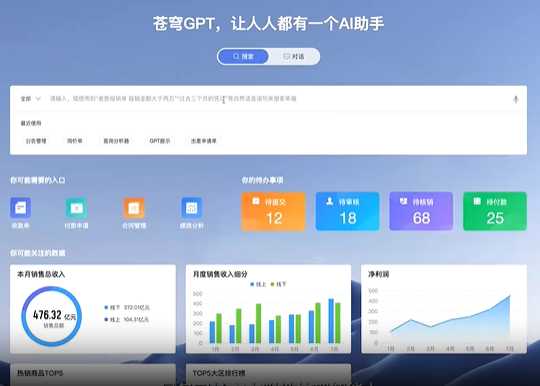
Task: Select the 公告管理 recent tag
Action: click(36, 141)
